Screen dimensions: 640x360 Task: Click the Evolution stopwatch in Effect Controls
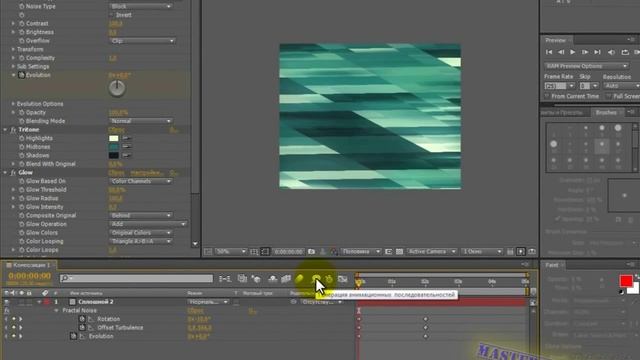(22, 75)
